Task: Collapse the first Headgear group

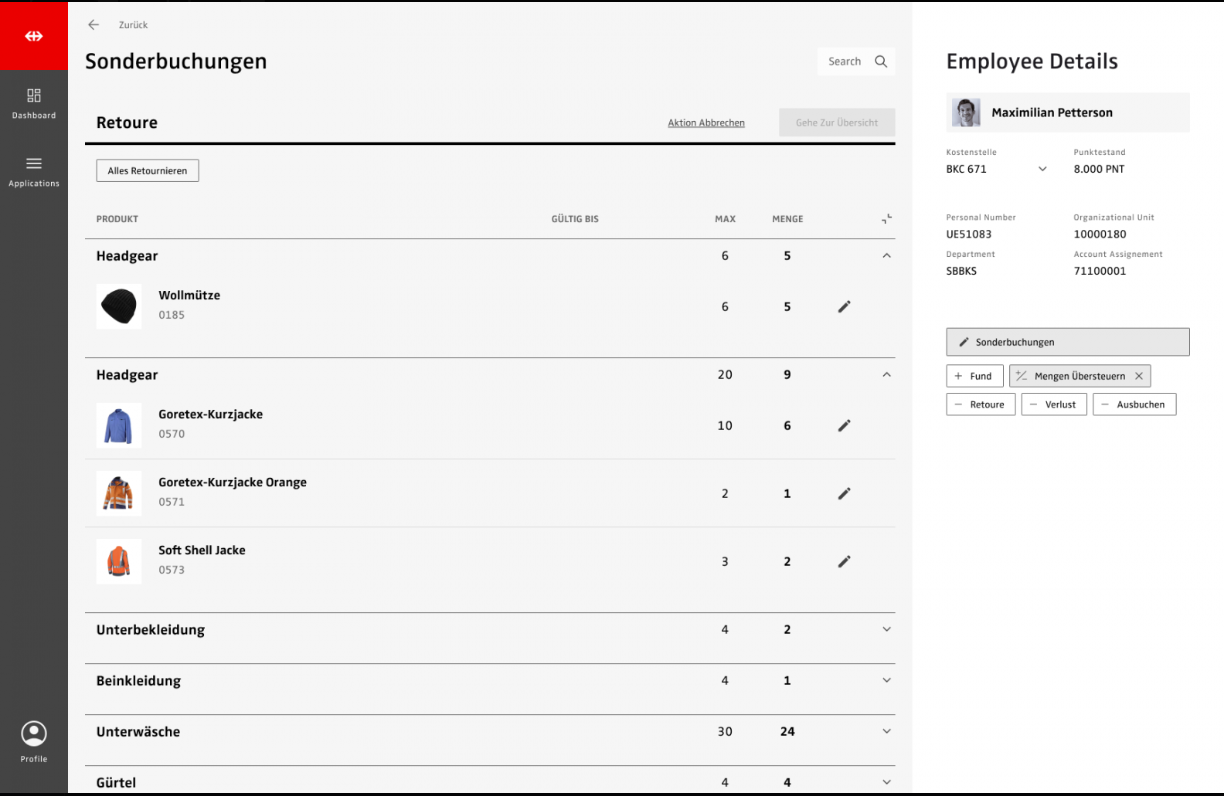Action: (886, 256)
